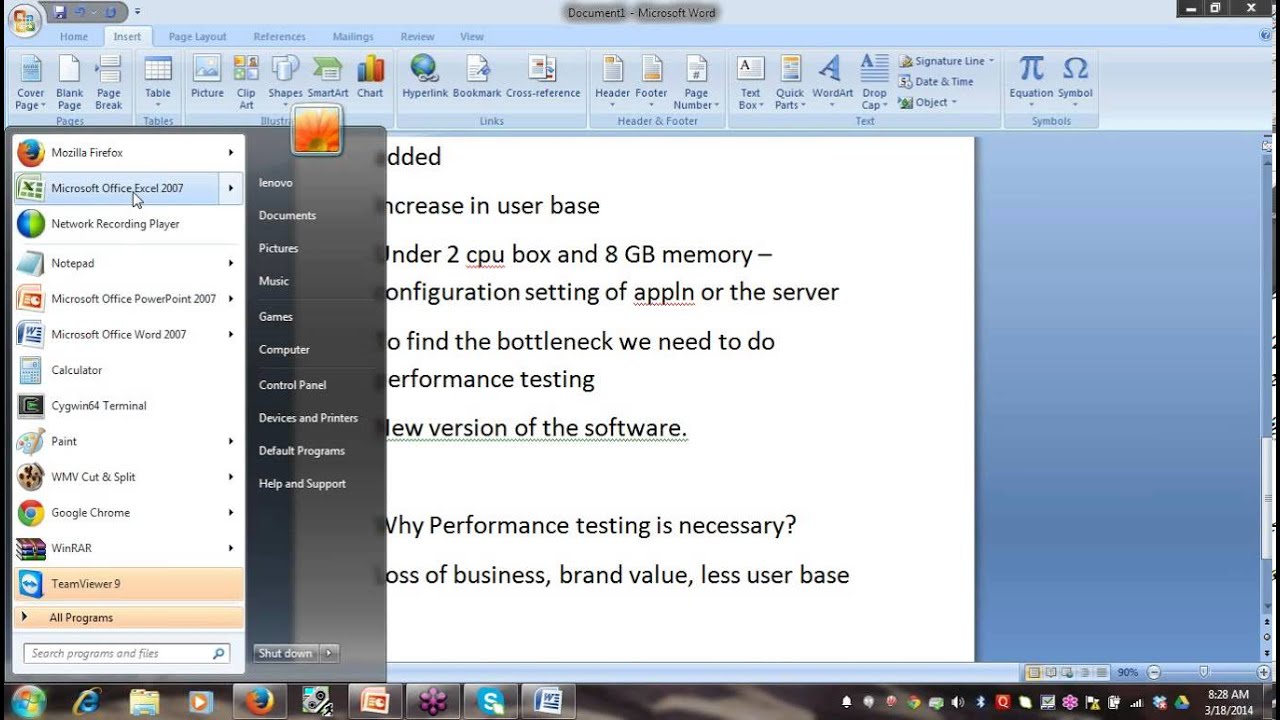Open Control Panel from Start menu
This screenshot has width=1280, height=720.
[x=292, y=385]
